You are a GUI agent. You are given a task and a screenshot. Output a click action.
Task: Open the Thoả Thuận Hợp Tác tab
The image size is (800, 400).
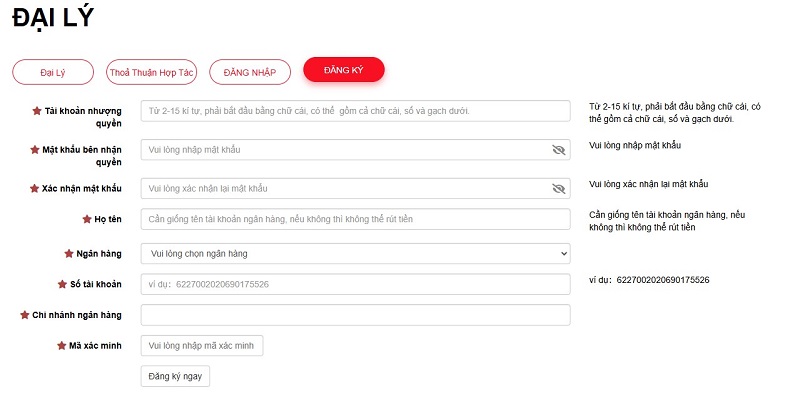click(x=152, y=72)
